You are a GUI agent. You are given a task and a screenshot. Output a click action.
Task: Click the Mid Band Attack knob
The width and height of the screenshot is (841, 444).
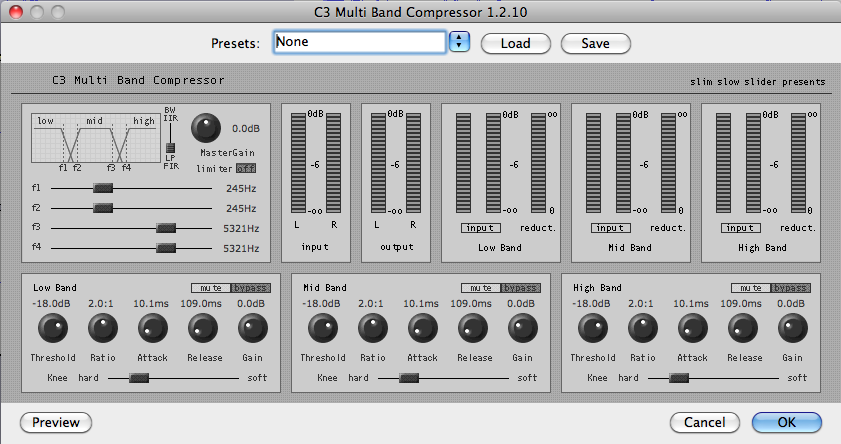(x=422, y=327)
